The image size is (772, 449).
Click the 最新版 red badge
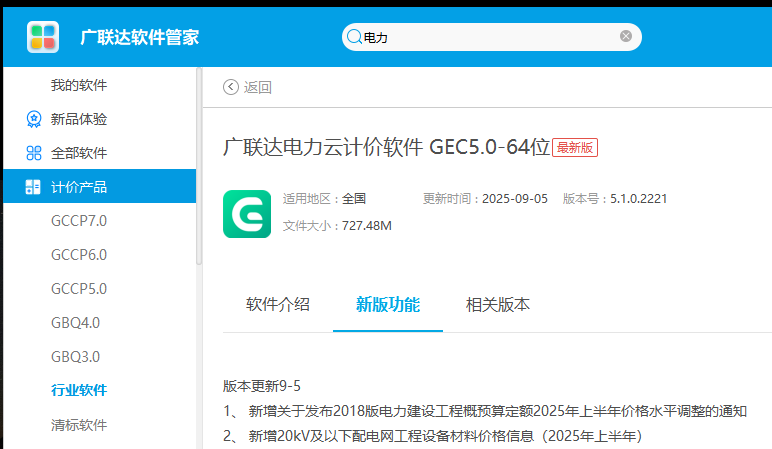(x=575, y=148)
